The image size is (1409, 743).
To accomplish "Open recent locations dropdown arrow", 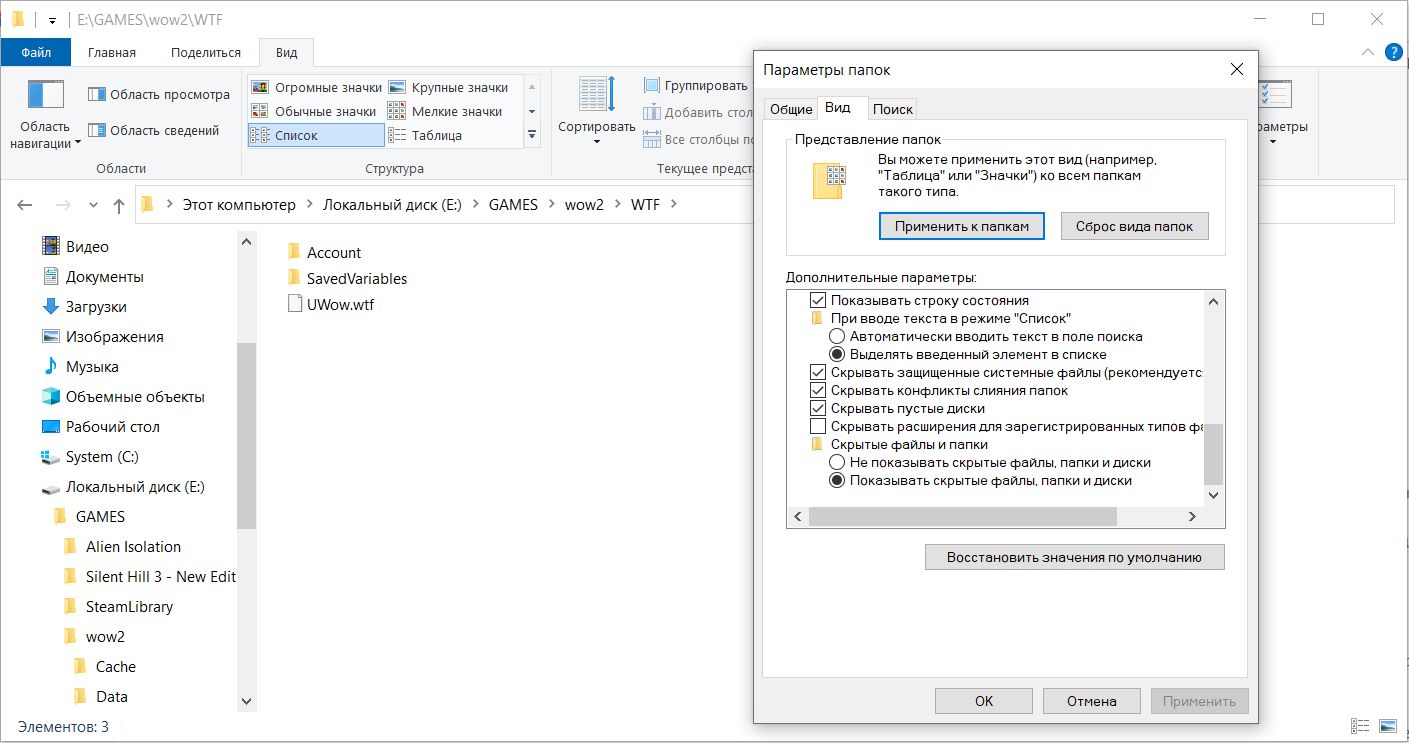I will pyautogui.click(x=93, y=205).
